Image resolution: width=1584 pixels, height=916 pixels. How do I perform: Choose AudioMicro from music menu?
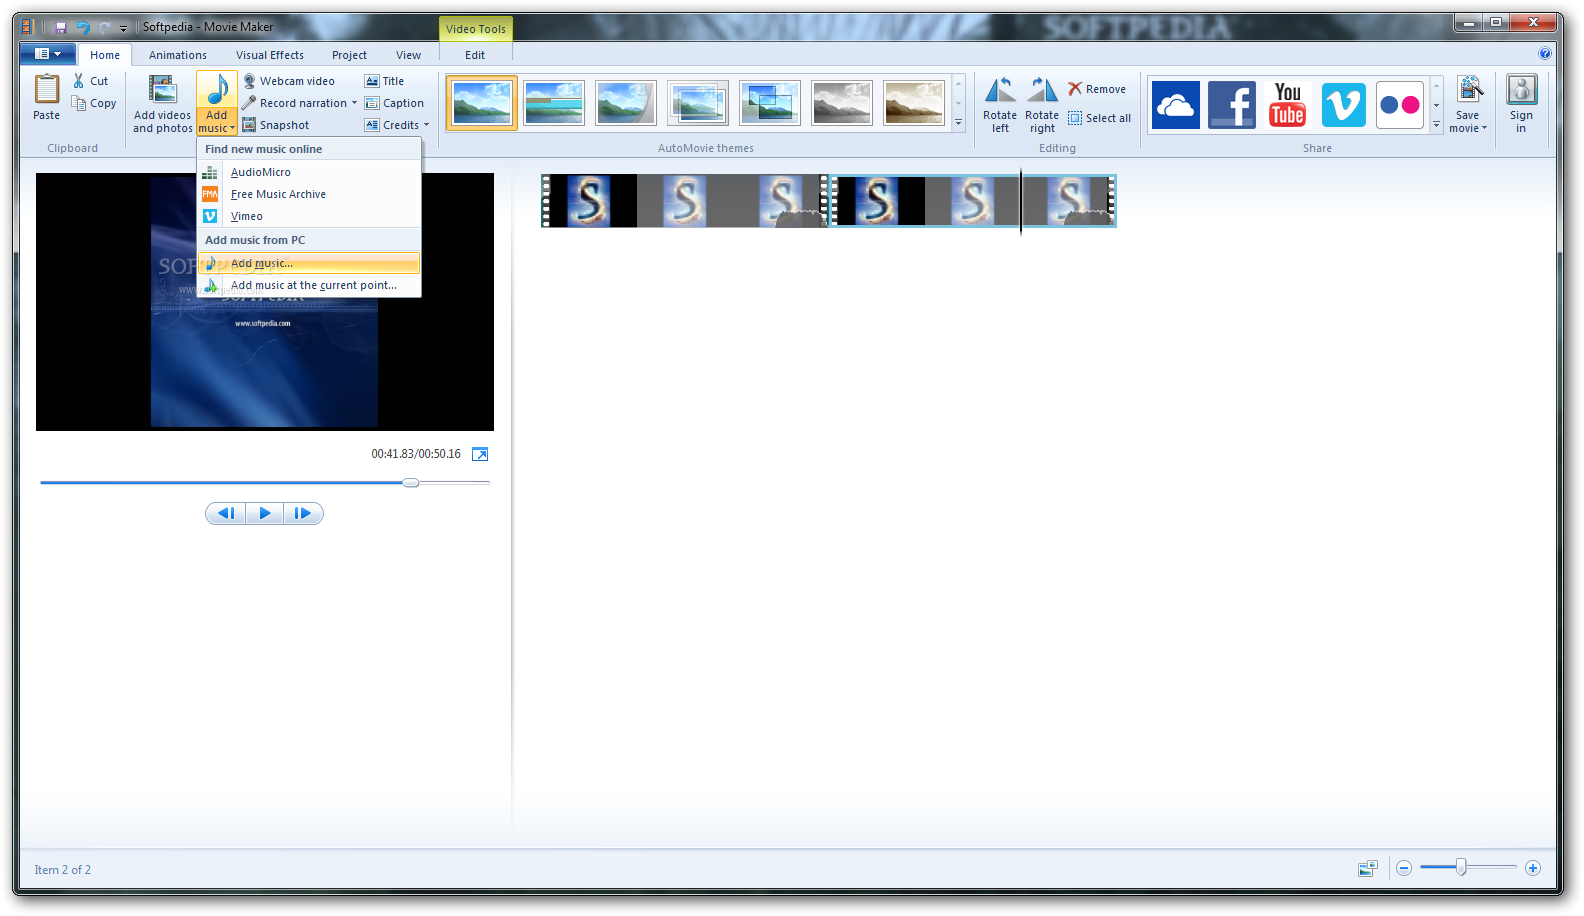click(x=309, y=172)
